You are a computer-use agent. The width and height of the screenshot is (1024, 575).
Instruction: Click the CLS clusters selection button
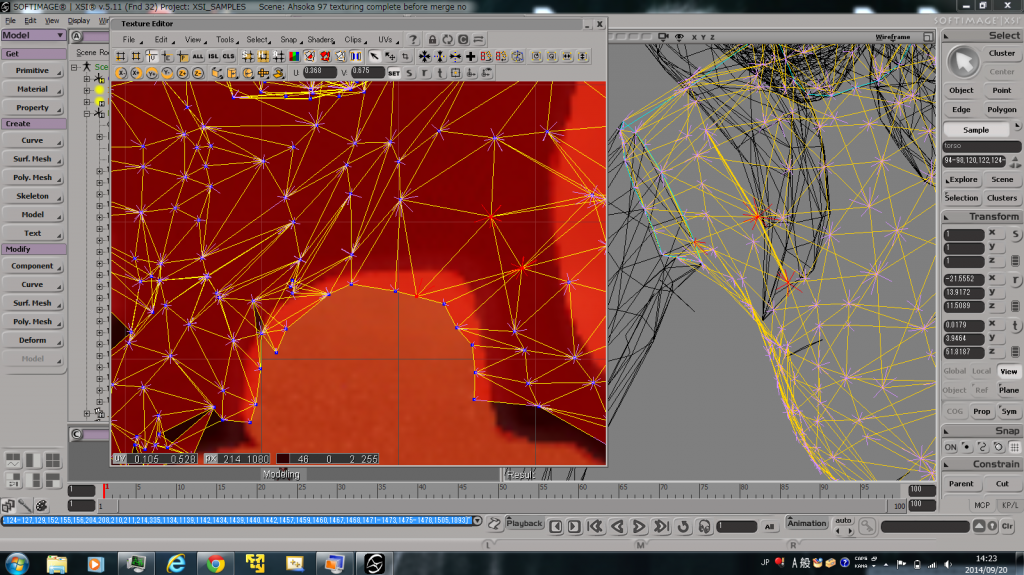tap(229, 57)
